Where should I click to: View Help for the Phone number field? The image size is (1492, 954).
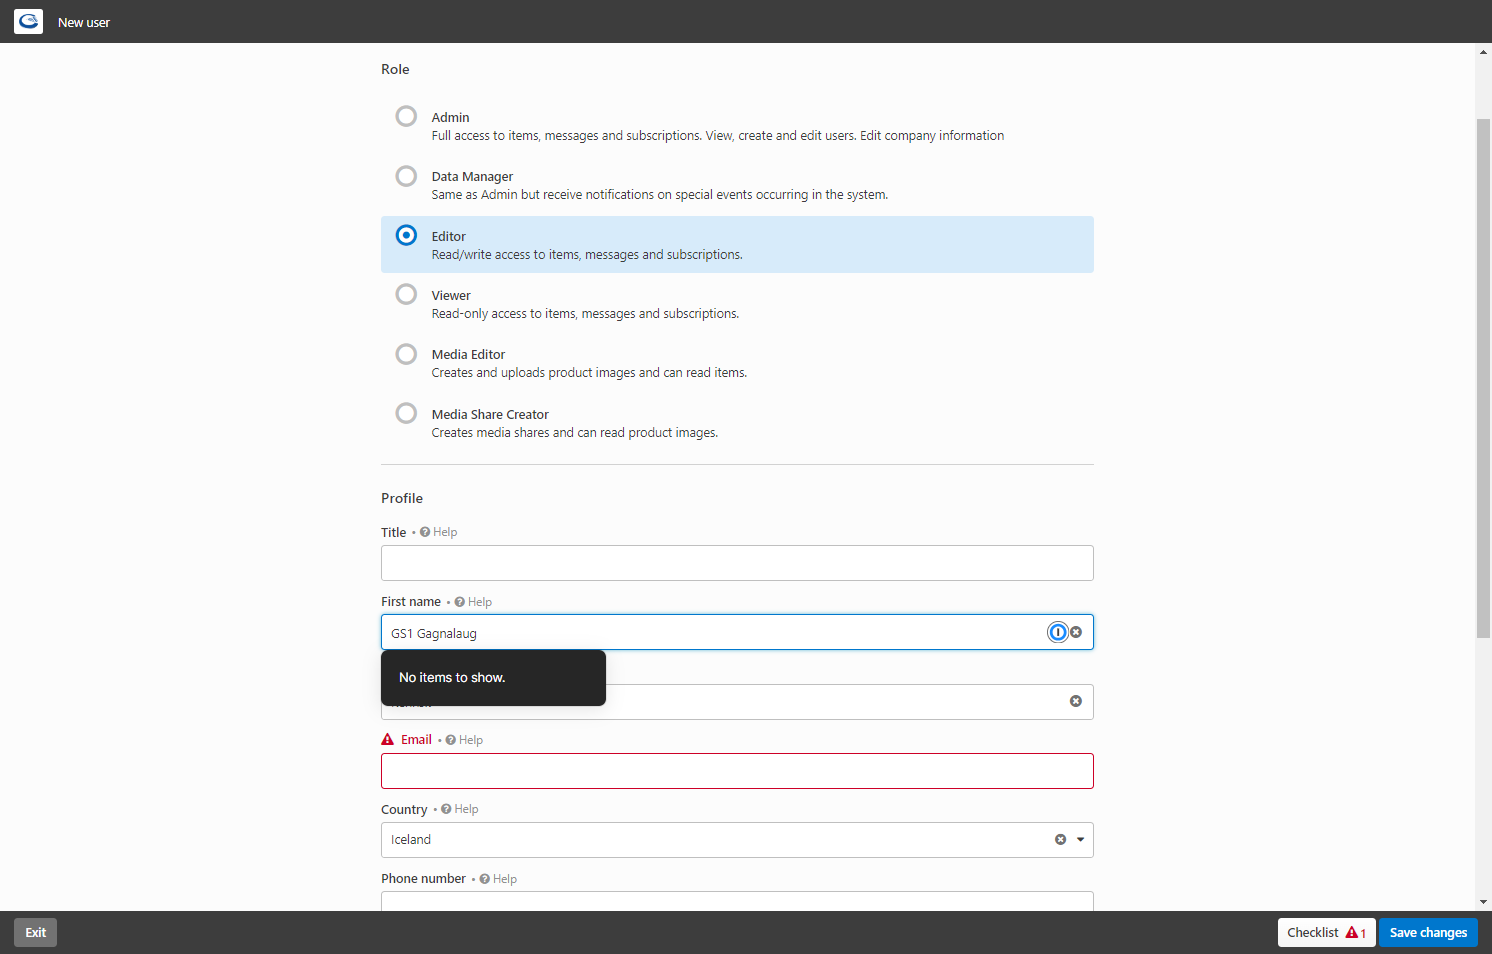498,879
